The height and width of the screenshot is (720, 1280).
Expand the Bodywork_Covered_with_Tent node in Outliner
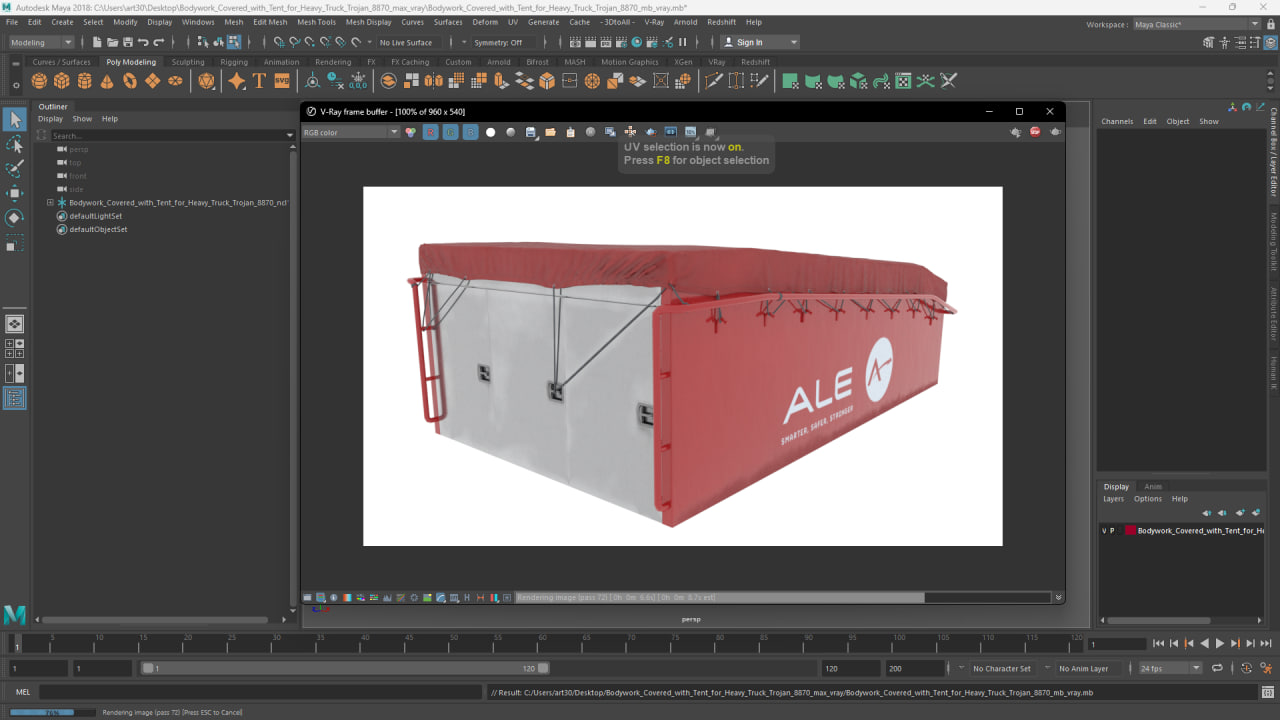pyautogui.click(x=50, y=202)
